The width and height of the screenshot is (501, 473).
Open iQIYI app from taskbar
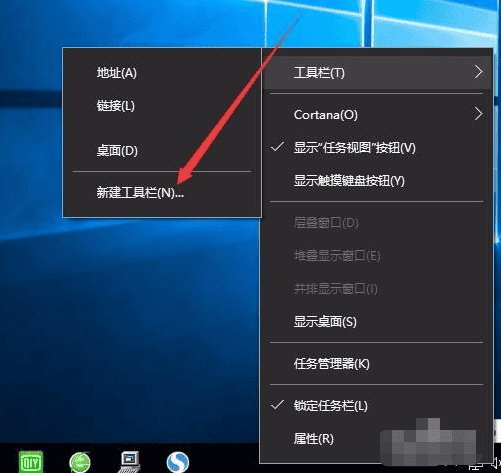[31, 462]
